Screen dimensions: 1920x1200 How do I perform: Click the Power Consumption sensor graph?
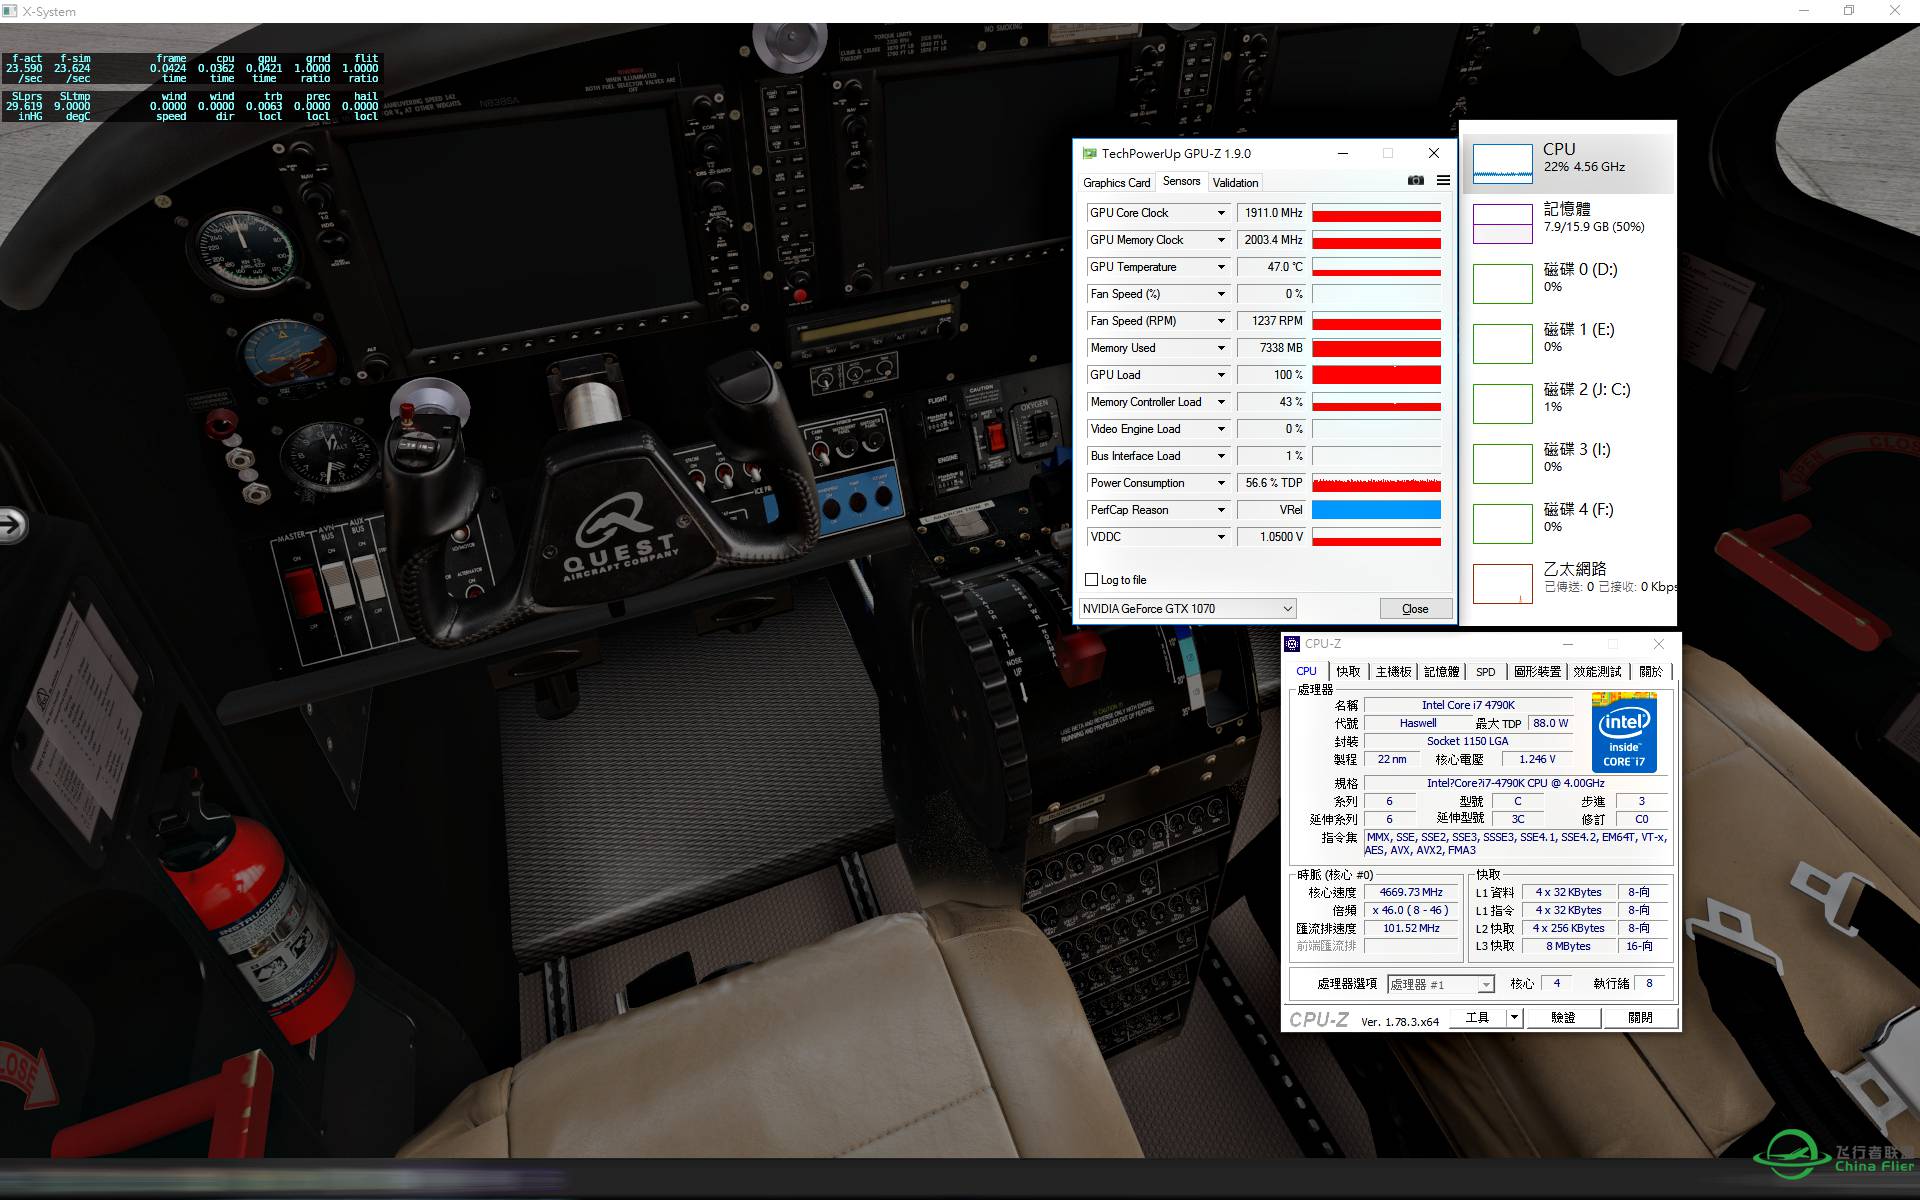(x=1376, y=483)
